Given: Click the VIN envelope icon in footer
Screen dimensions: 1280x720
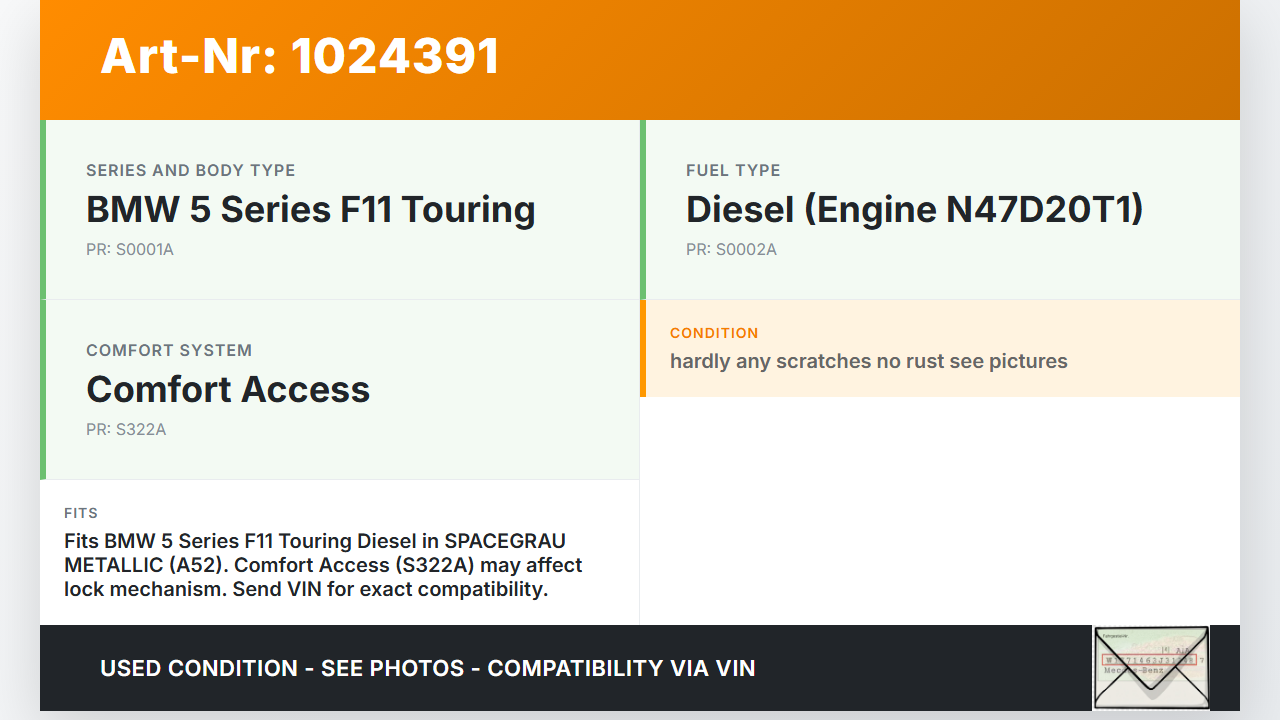Looking at the screenshot, I should 1151,667.
